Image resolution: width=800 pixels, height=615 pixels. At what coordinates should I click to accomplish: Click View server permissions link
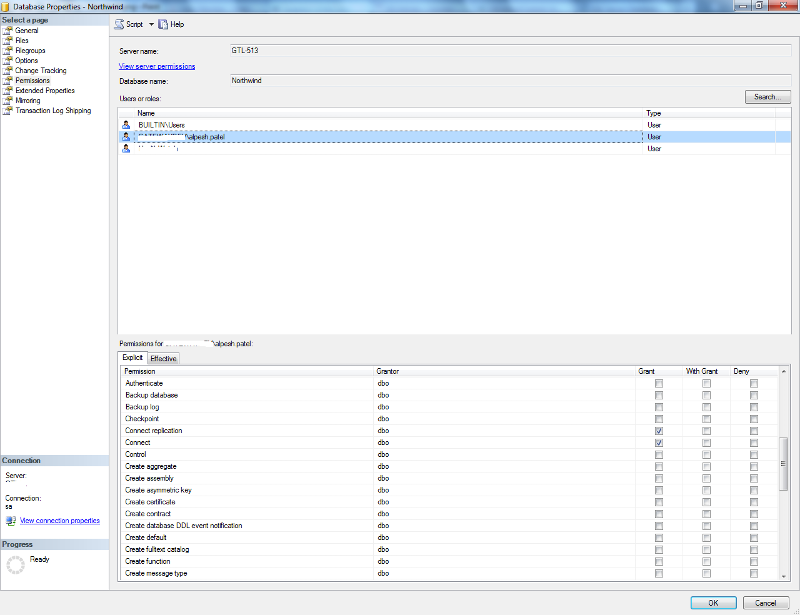click(157, 66)
